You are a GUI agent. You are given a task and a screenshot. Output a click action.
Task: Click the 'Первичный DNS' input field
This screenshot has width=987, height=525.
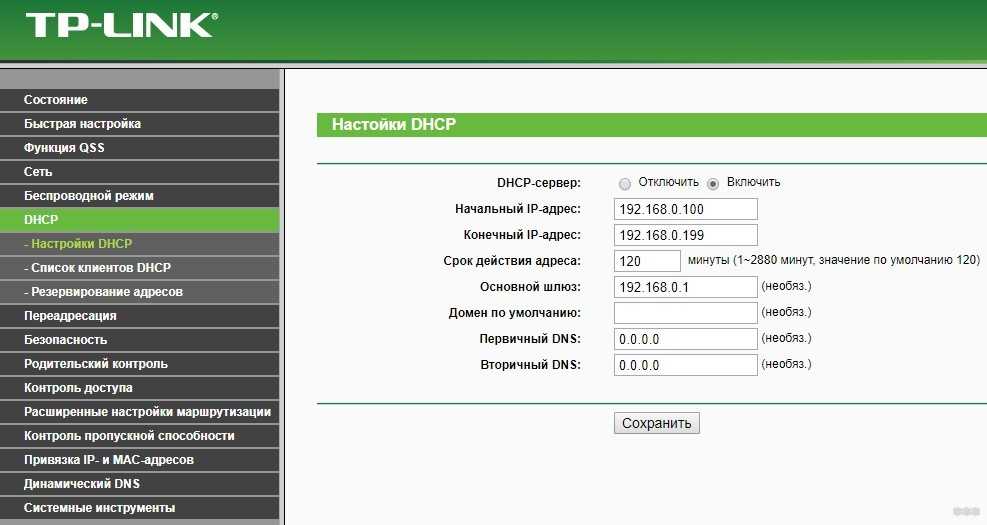click(x=685, y=339)
